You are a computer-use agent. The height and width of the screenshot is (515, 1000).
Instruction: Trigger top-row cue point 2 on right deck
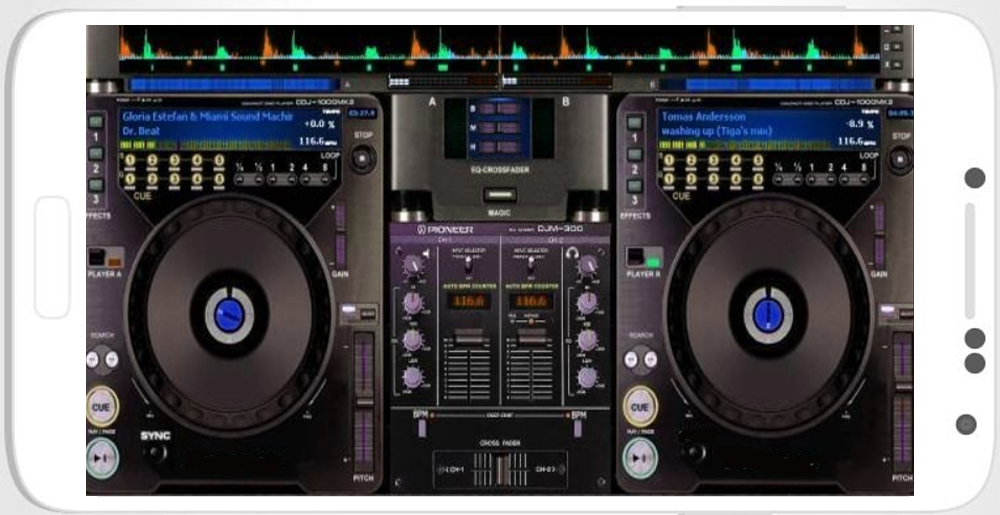tap(691, 160)
